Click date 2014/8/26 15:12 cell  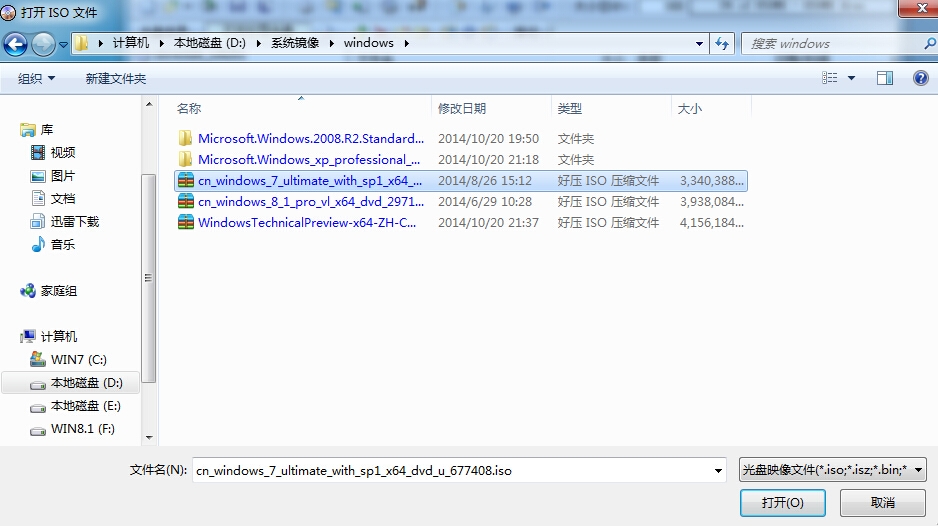click(485, 181)
